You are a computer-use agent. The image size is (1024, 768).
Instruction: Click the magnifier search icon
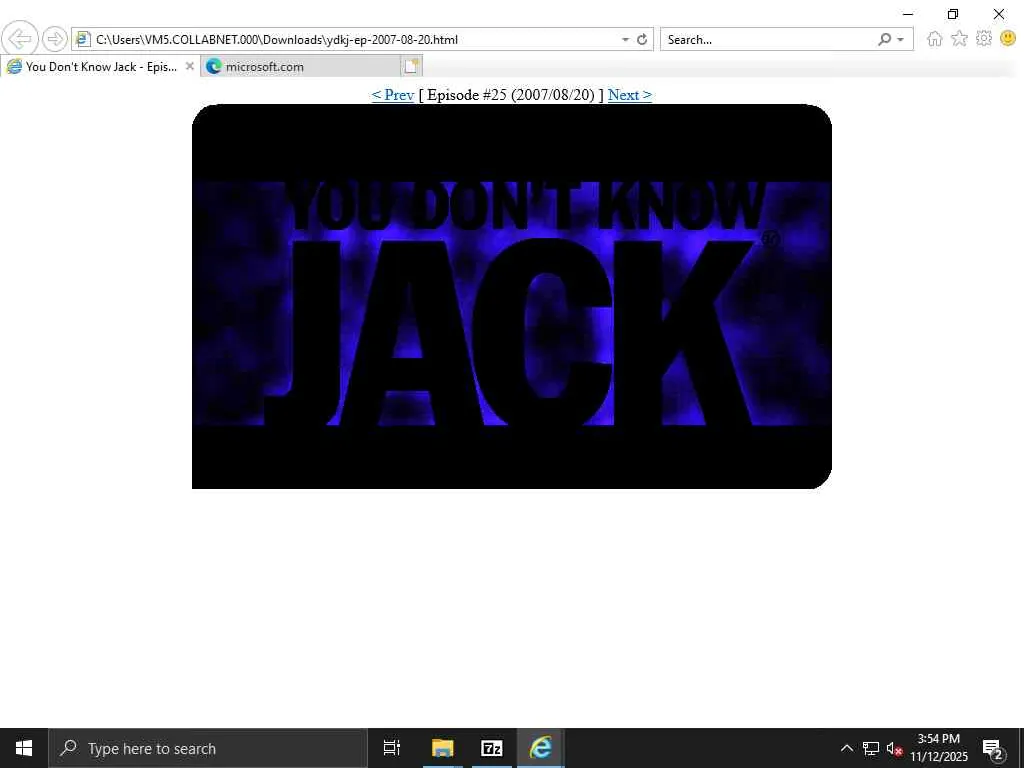[884, 40]
